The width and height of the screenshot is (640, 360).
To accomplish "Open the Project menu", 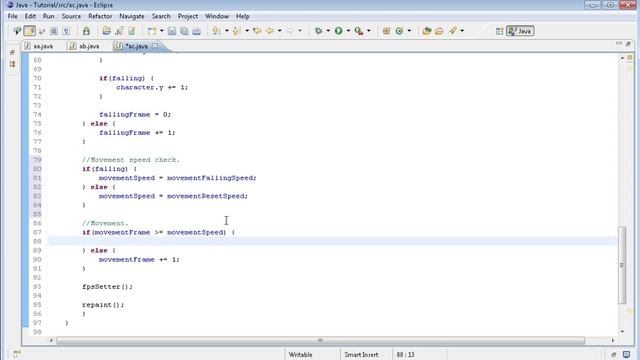I will 188,16.
